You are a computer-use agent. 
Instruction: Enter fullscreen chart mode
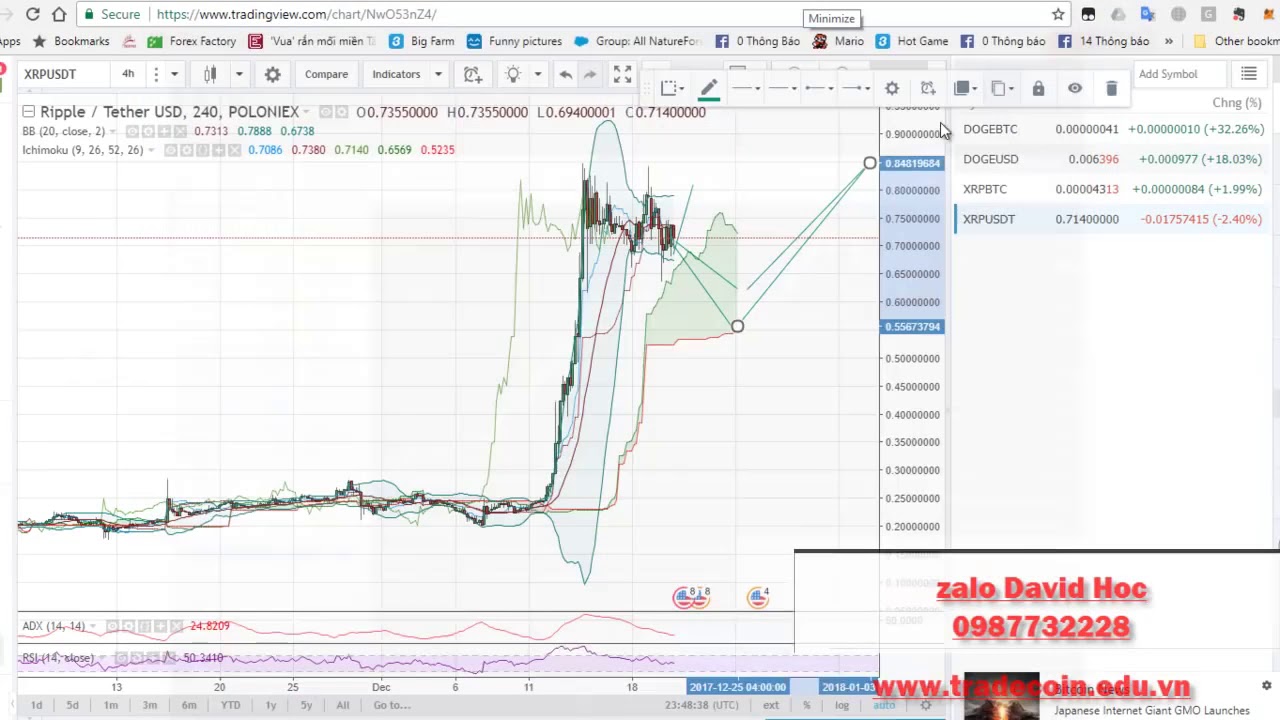[x=622, y=74]
